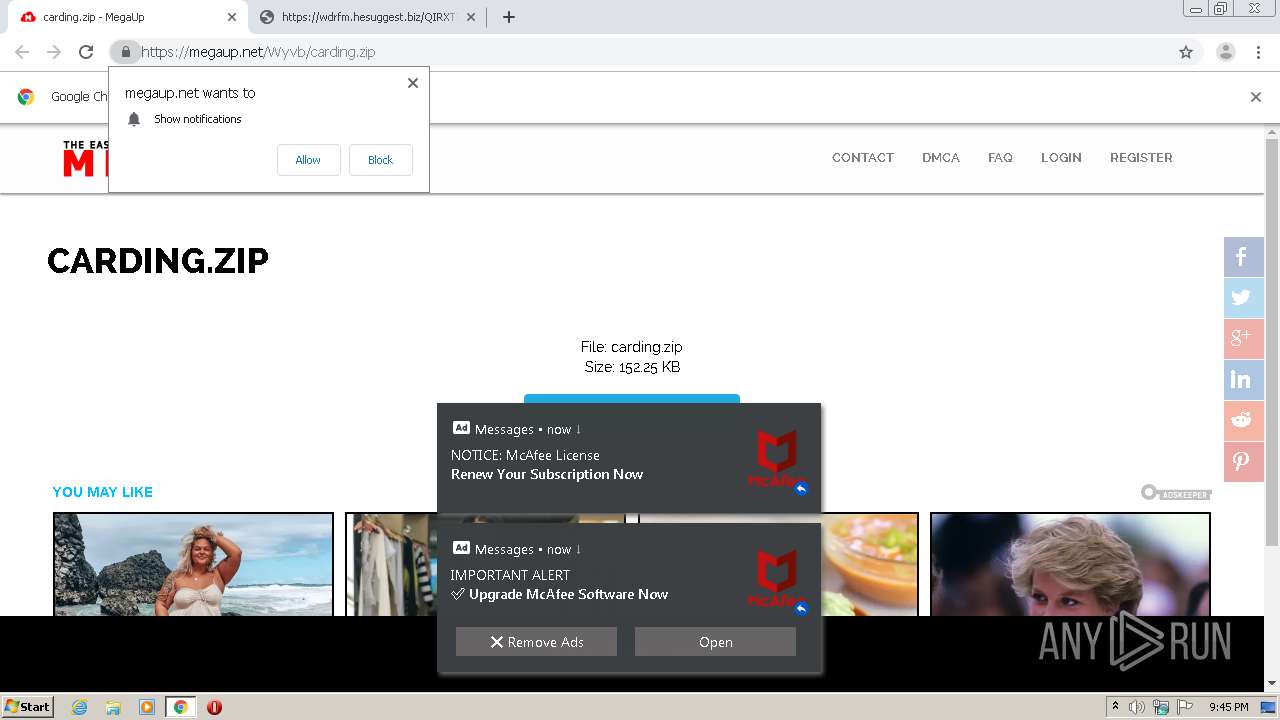This screenshot has width=1280, height=720.
Task: Open the media player taskbar icon
Action: pyautogui.click(x=147, y=707)
